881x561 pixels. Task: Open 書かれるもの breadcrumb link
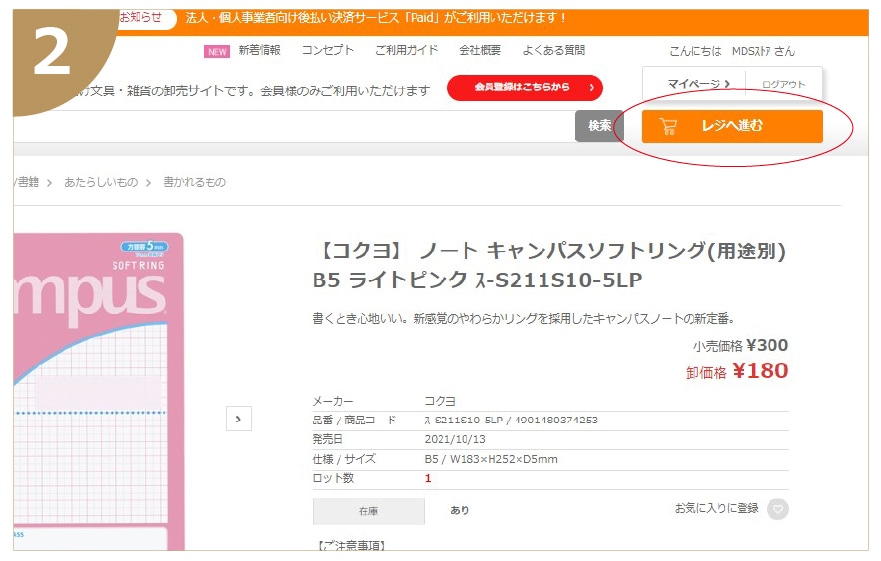(194, 182)
